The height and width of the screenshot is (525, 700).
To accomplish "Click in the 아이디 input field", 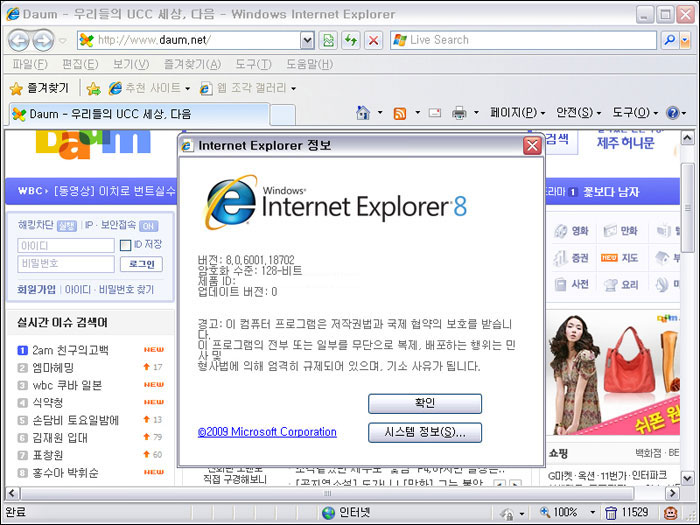I will [66, 246].
